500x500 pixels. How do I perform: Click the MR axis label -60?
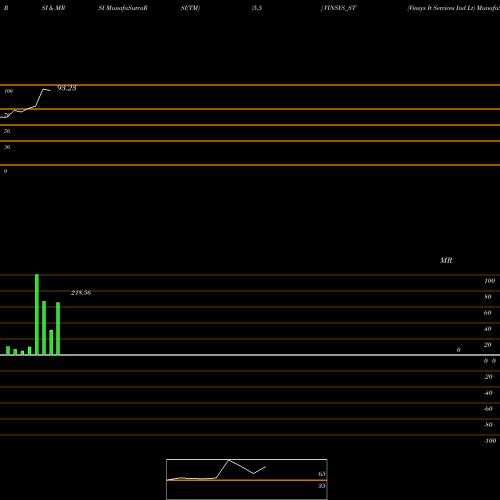click(488, 409)
